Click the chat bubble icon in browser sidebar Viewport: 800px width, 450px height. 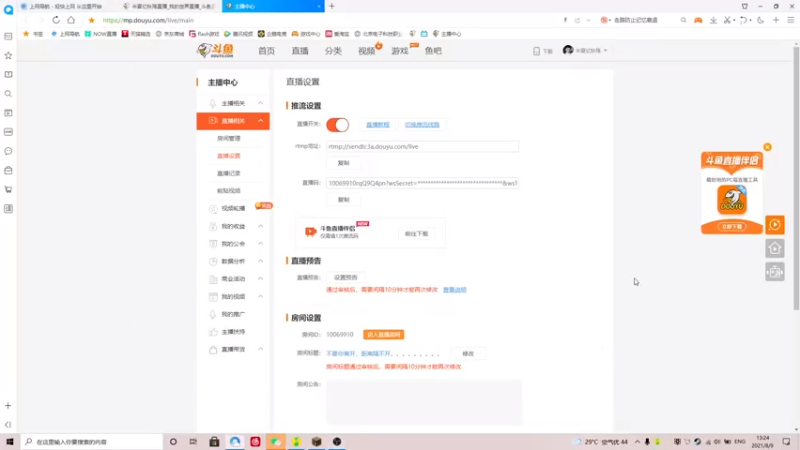pyautogui.click(x=8, y=151)
